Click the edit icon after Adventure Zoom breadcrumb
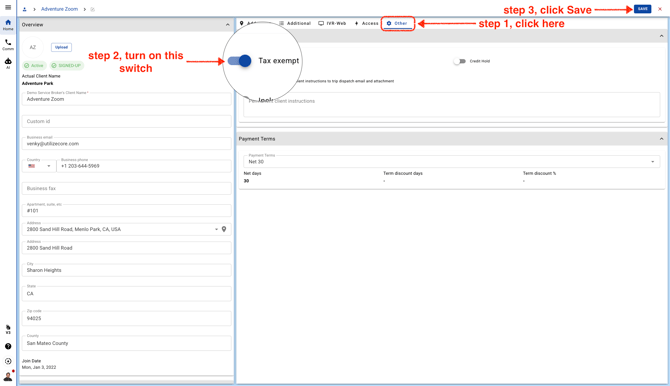This screenshot has width=670, height=386. (x=92, y=9)
